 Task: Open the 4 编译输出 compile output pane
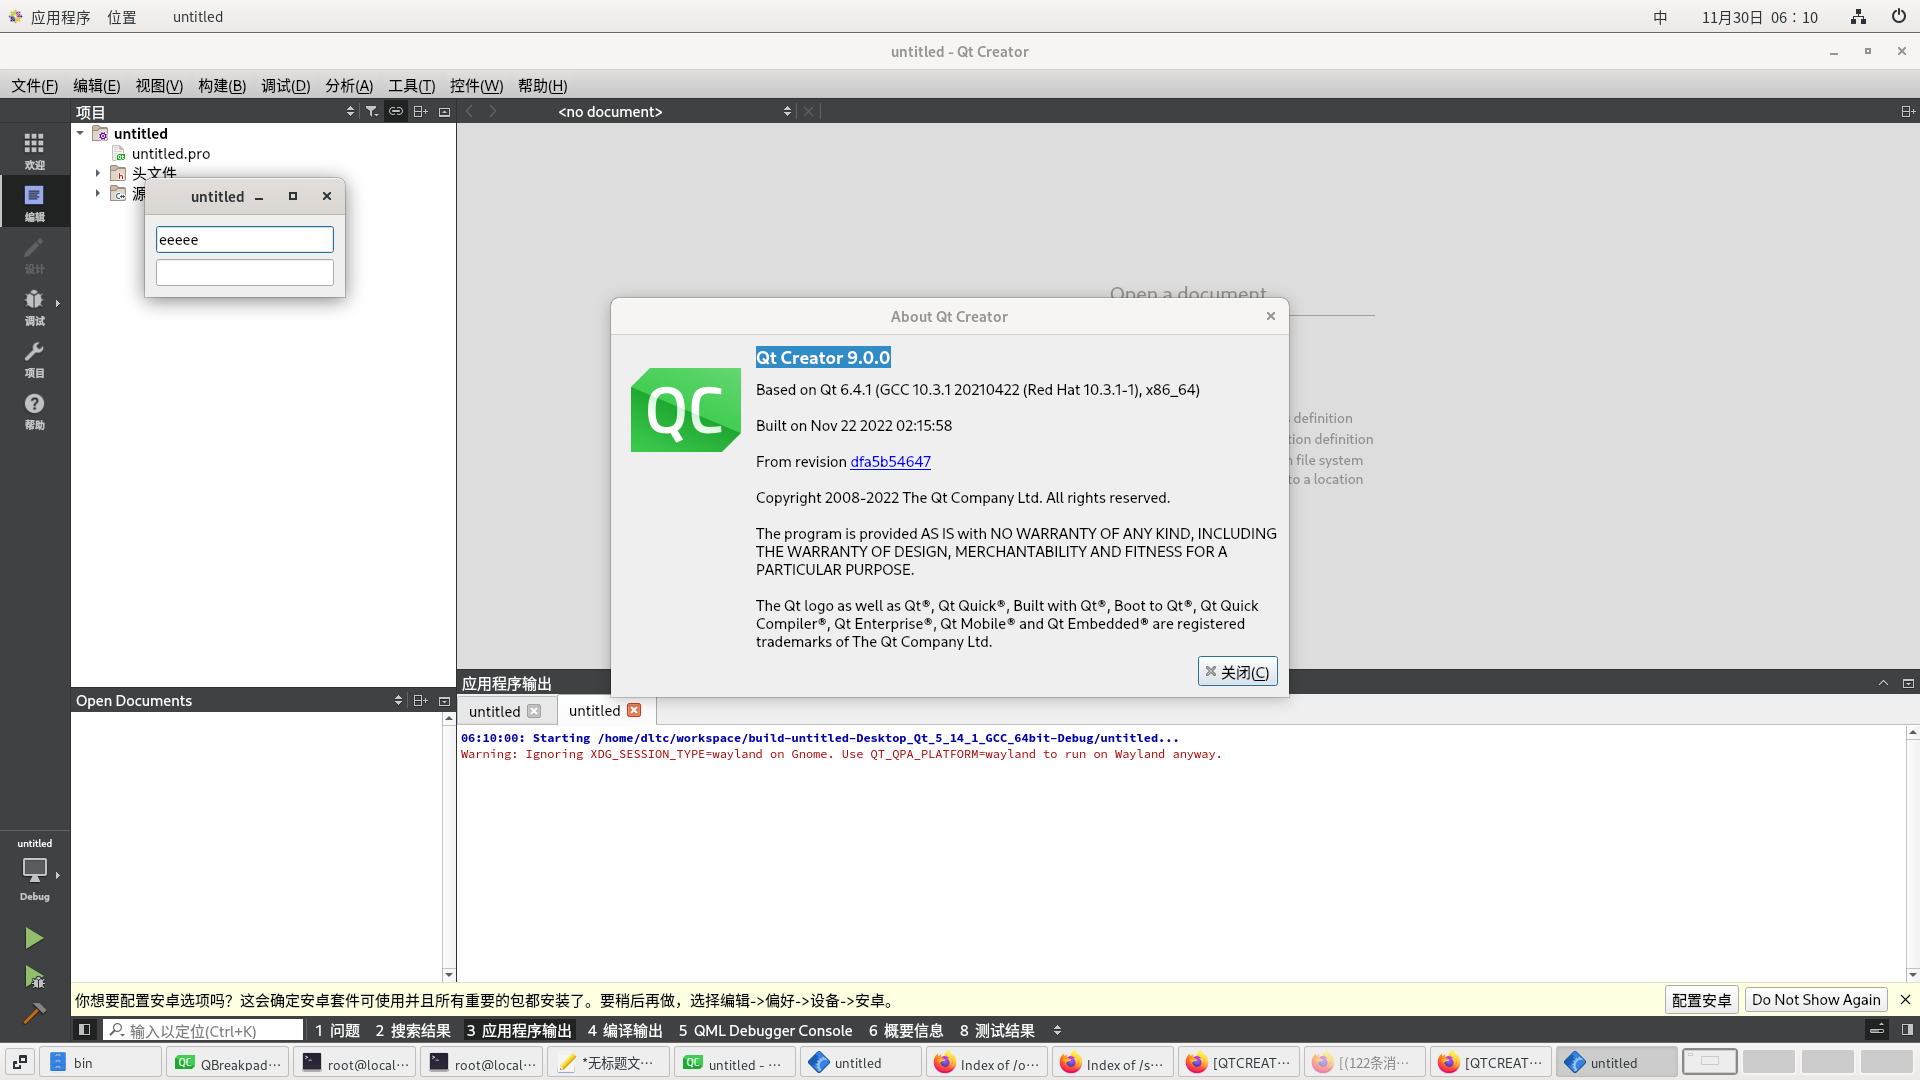625,1030
